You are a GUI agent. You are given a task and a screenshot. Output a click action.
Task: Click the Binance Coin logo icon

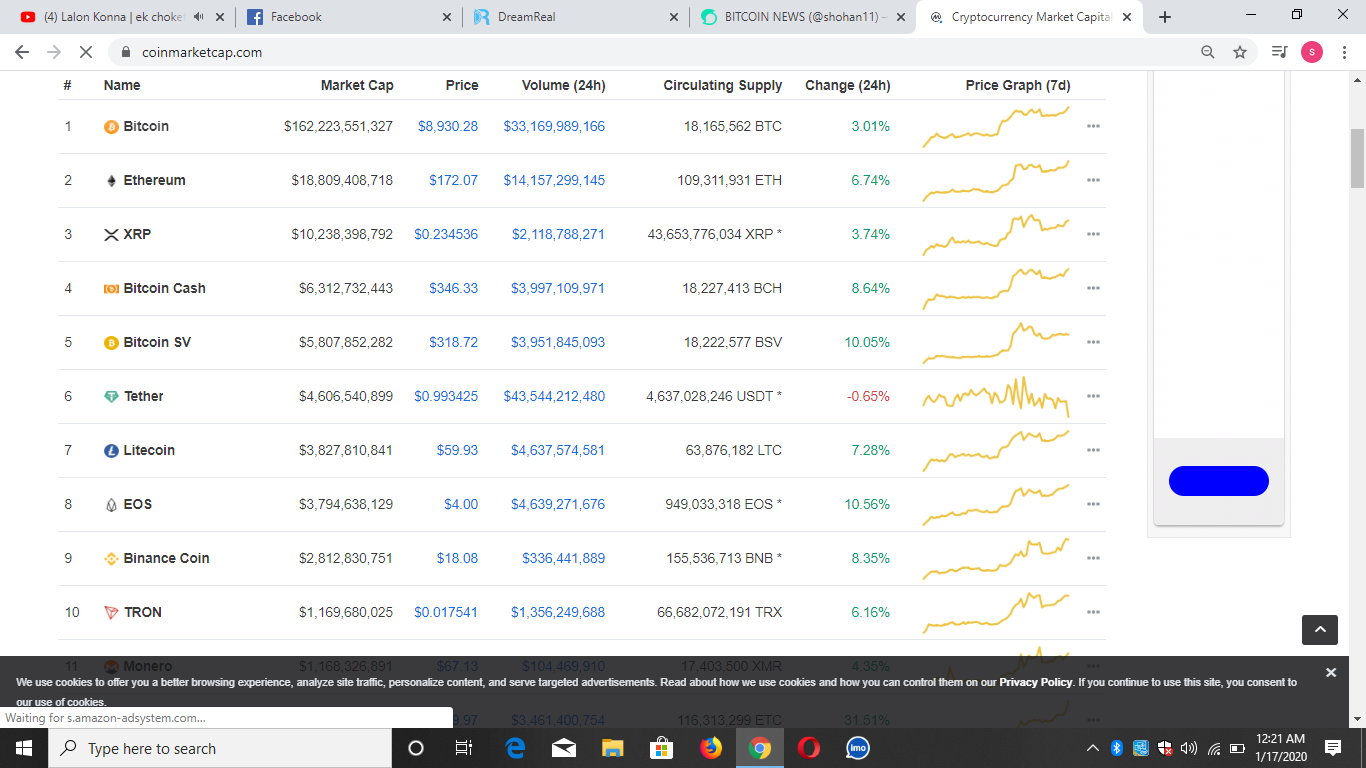point(112,559)
